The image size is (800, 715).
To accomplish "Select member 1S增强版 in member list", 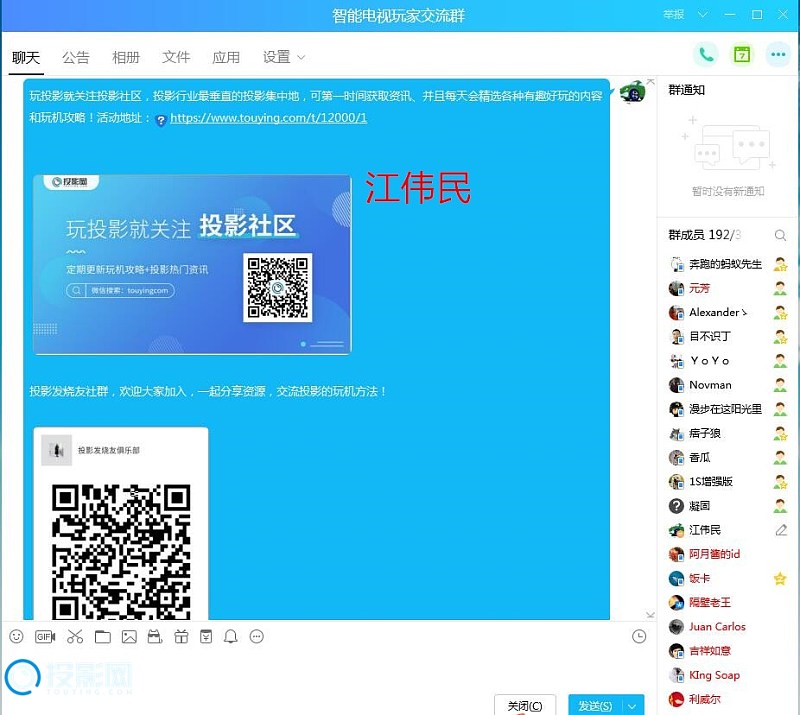I will point(728,482).
